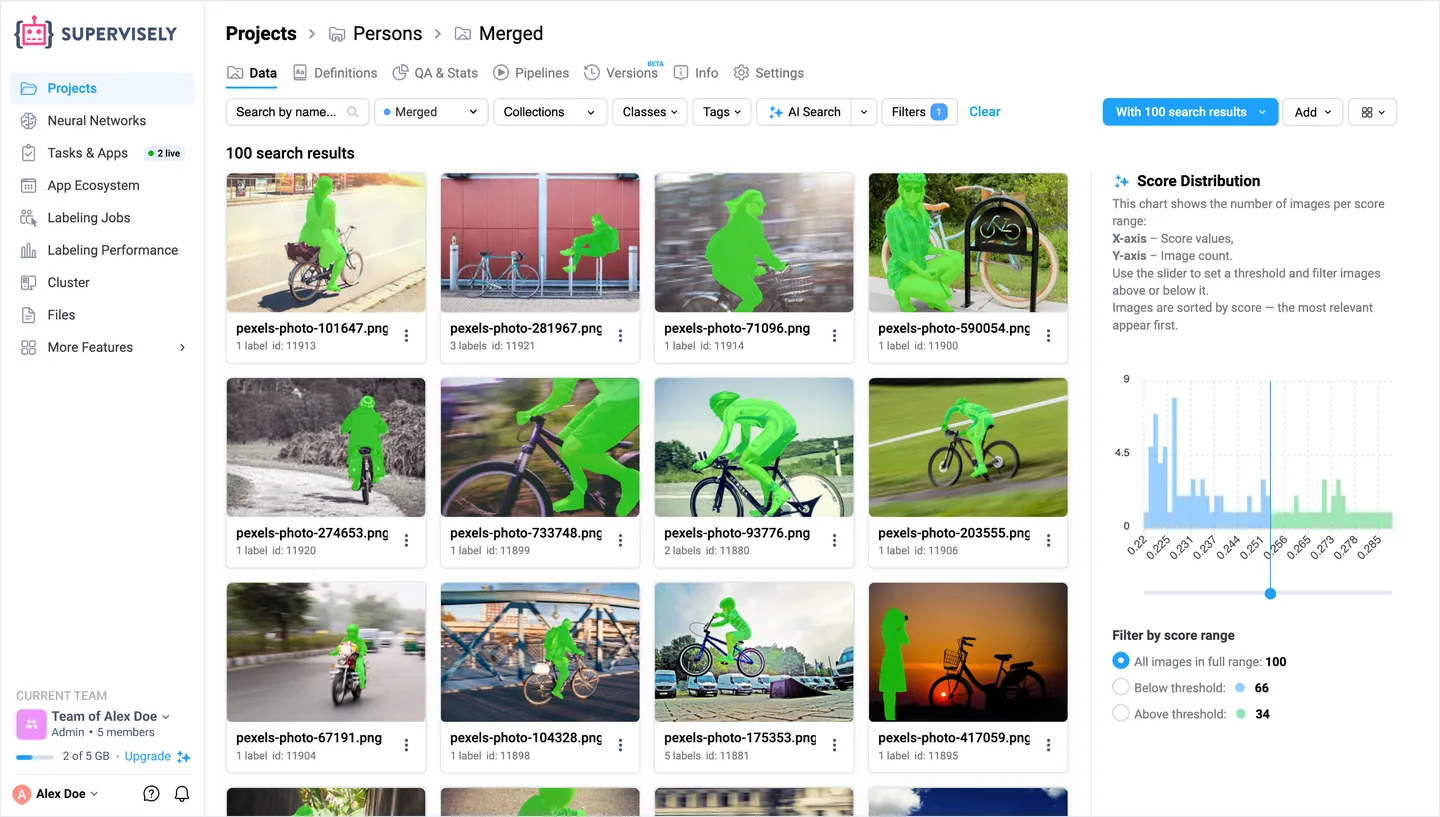The image size is (1440, 817).
Task: Open options menu for pexels-photo-67191.png
Action: [406, 746]
